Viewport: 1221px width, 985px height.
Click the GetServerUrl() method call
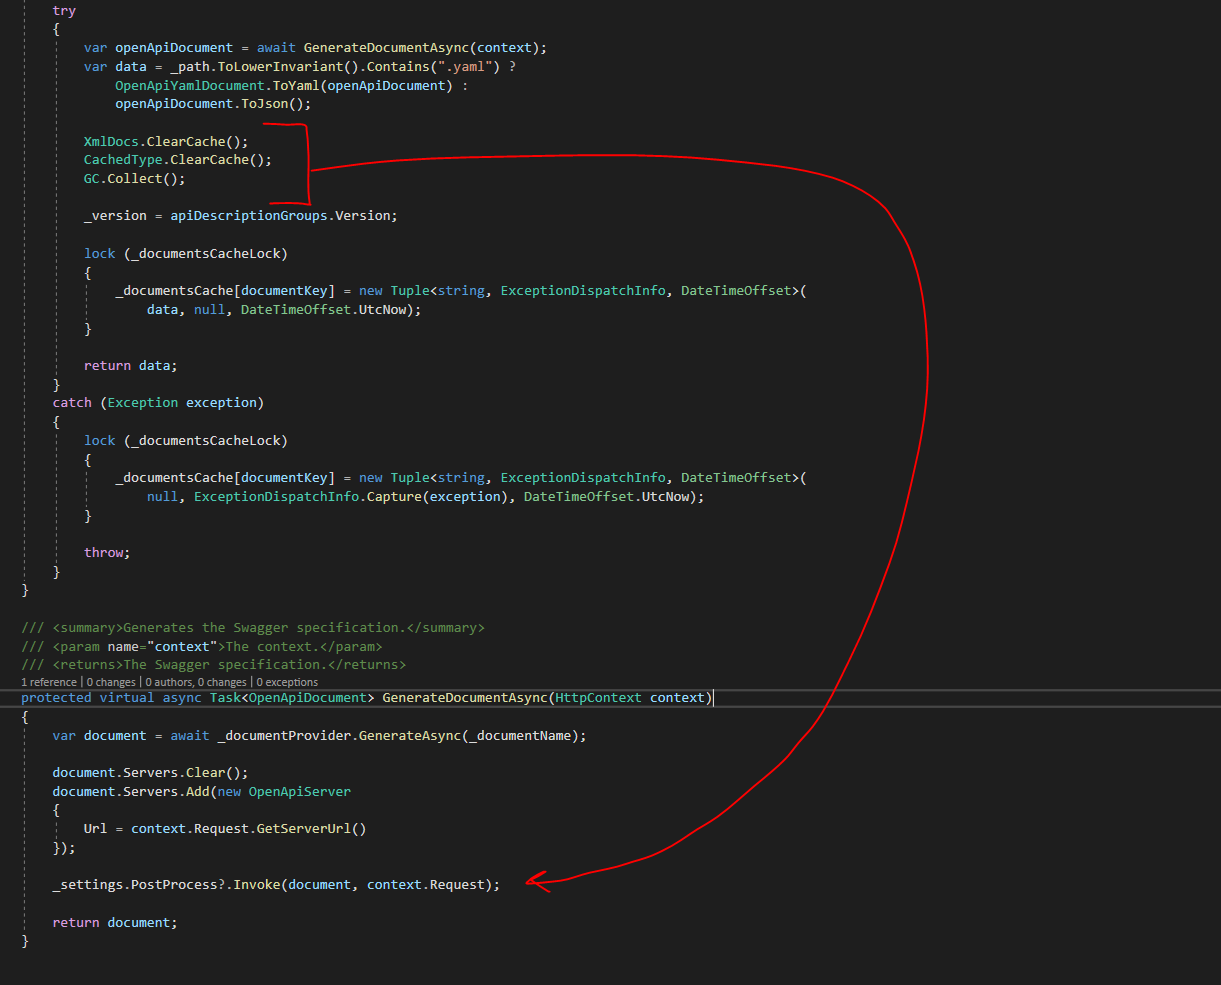310,828
